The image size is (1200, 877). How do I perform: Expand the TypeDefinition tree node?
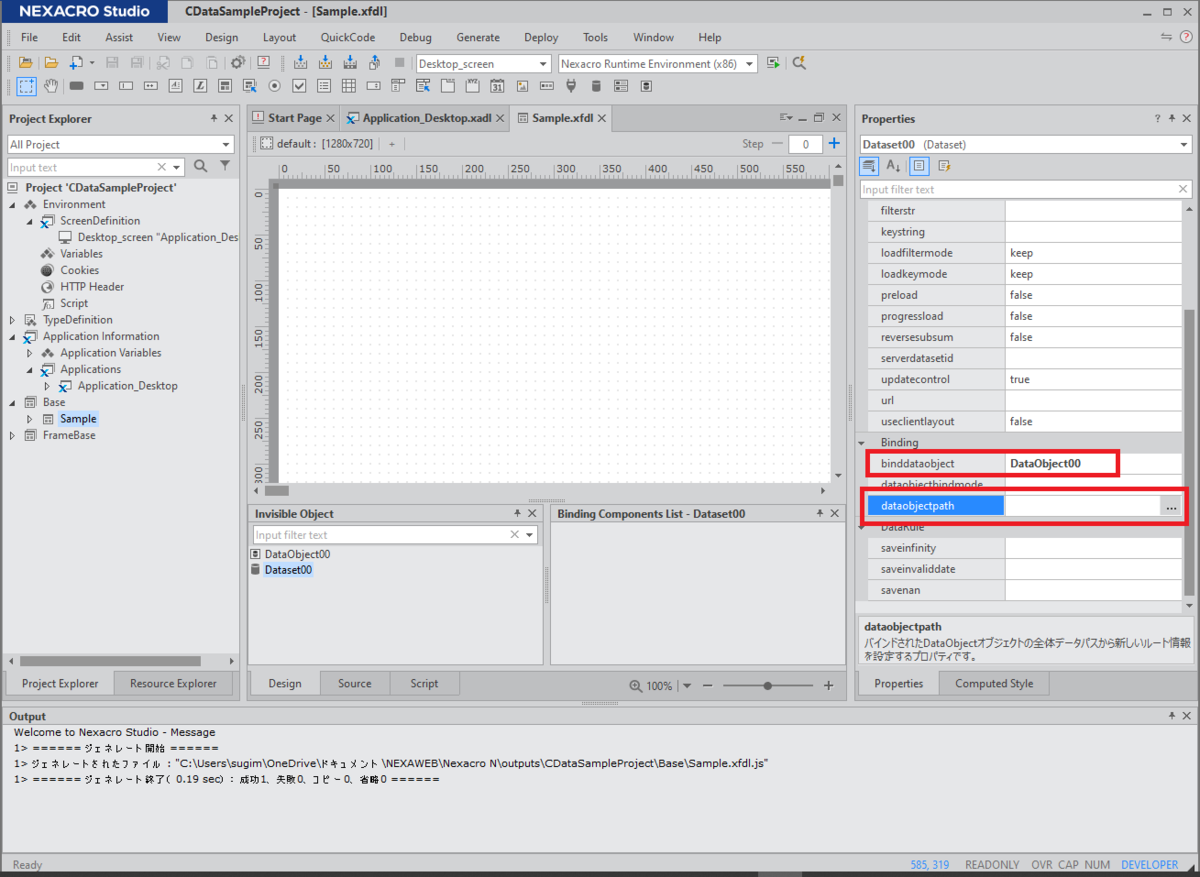(13, 320)
